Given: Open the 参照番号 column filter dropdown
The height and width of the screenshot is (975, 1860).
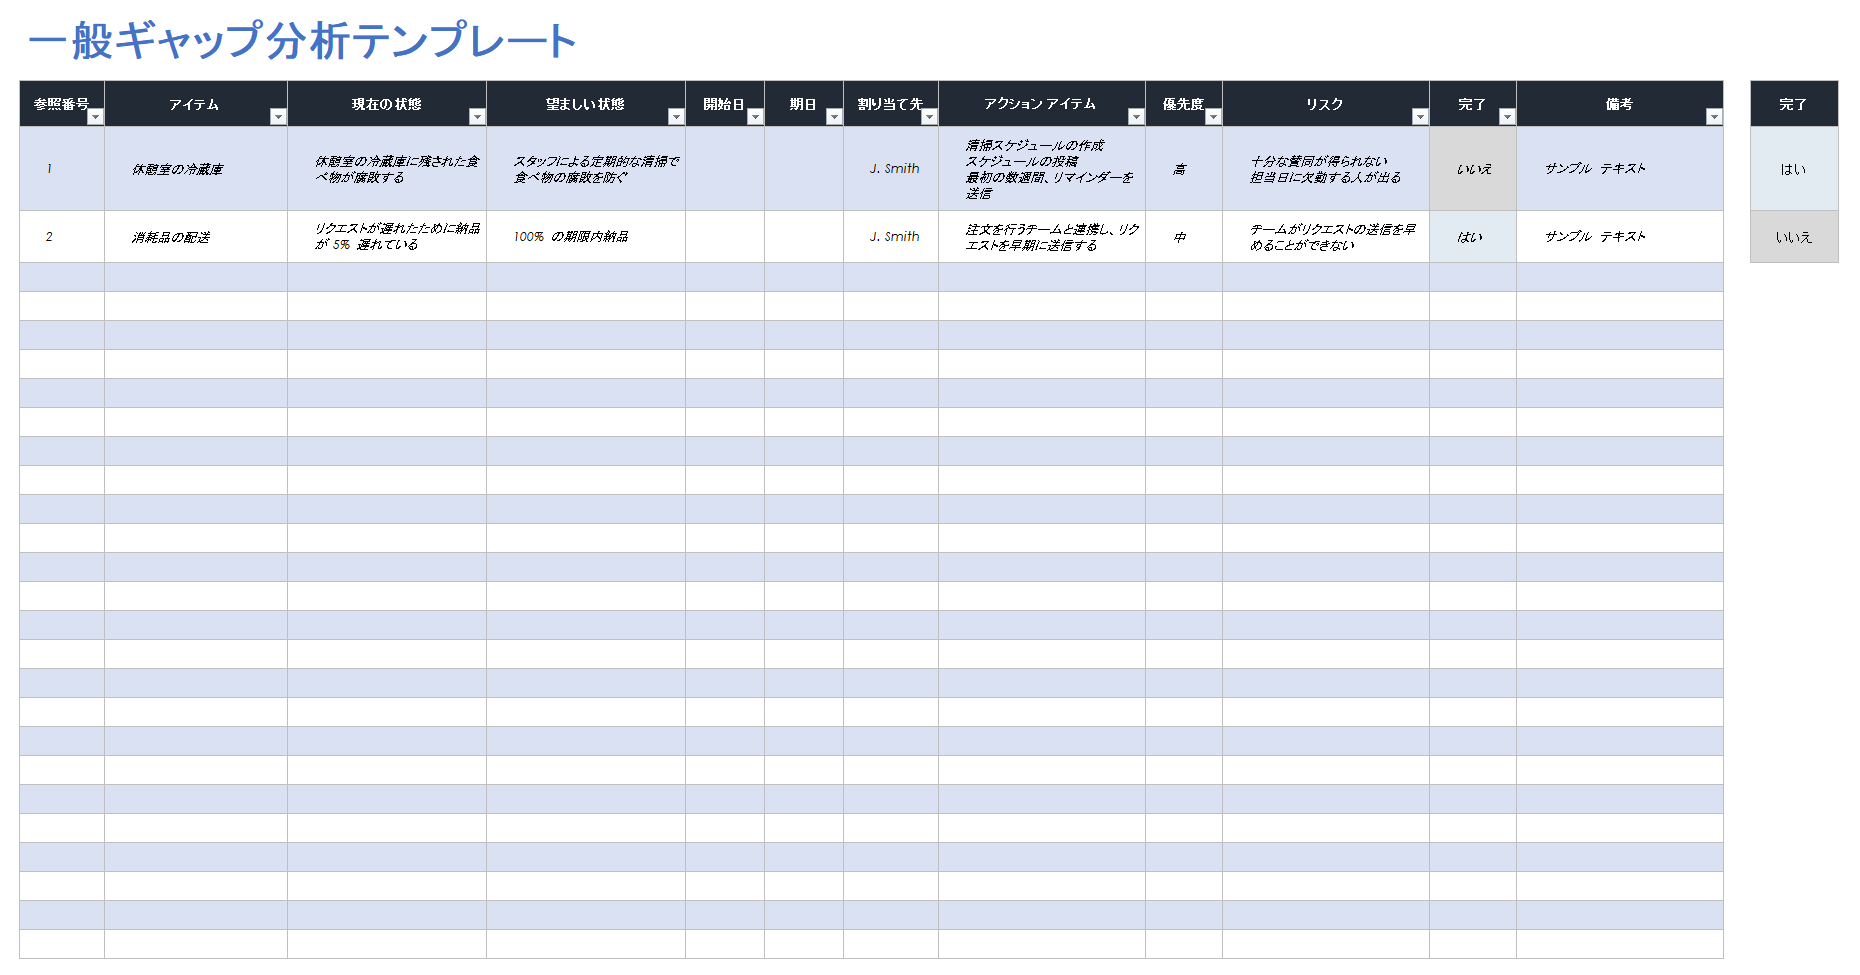Looking at the screenshot, I should (x=95, y=117).
